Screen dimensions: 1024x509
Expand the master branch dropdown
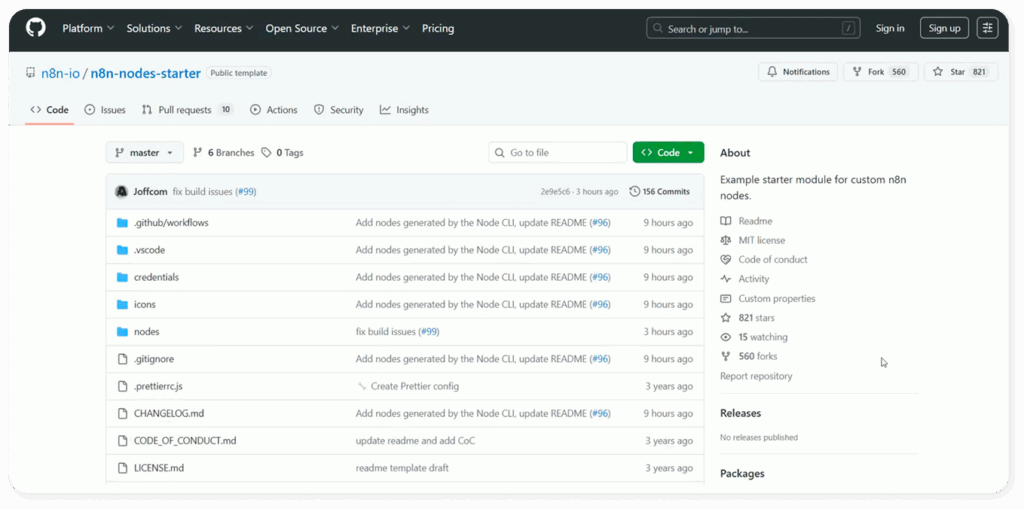coord(144,153)
